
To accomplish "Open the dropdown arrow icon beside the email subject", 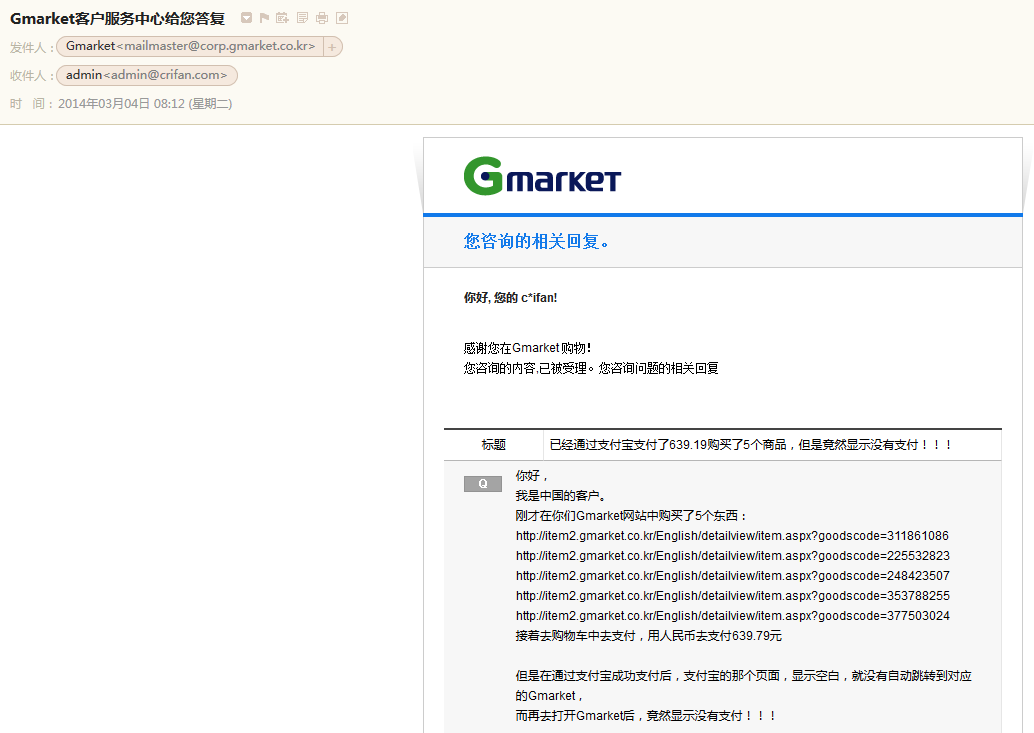I will 246,18.
